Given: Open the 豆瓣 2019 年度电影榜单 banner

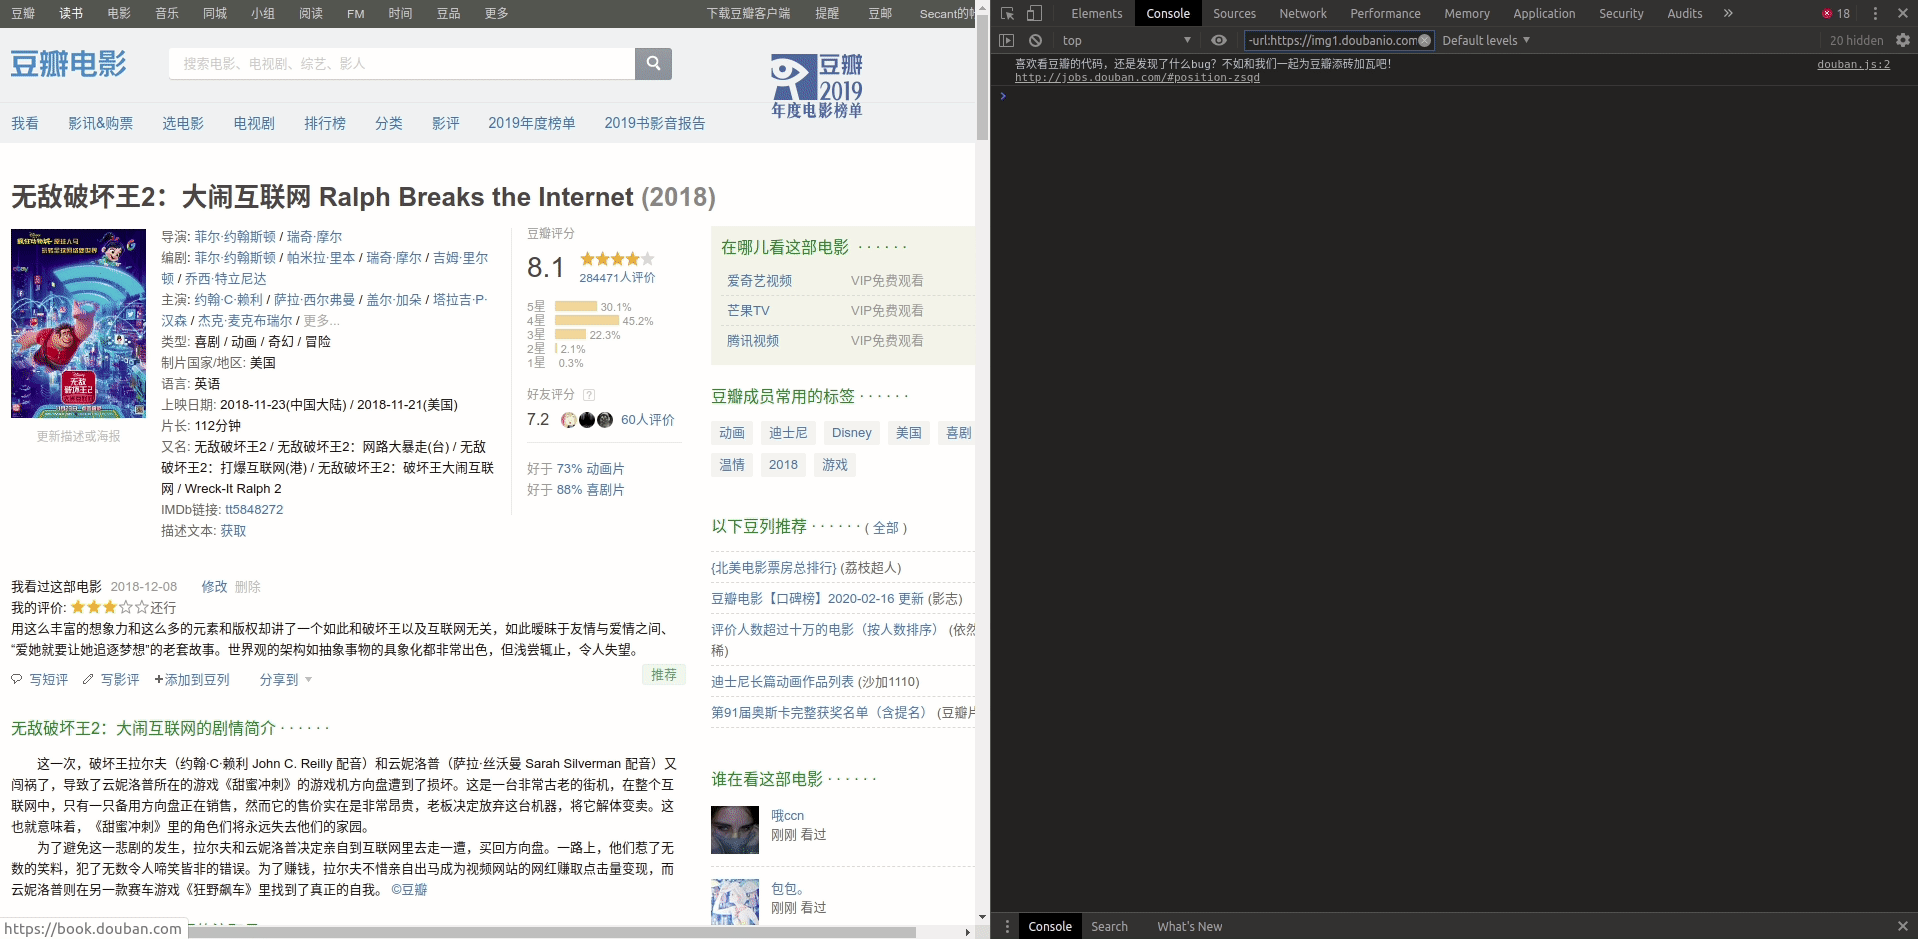Looking at the screenshot, I should (x=816, y=86).
